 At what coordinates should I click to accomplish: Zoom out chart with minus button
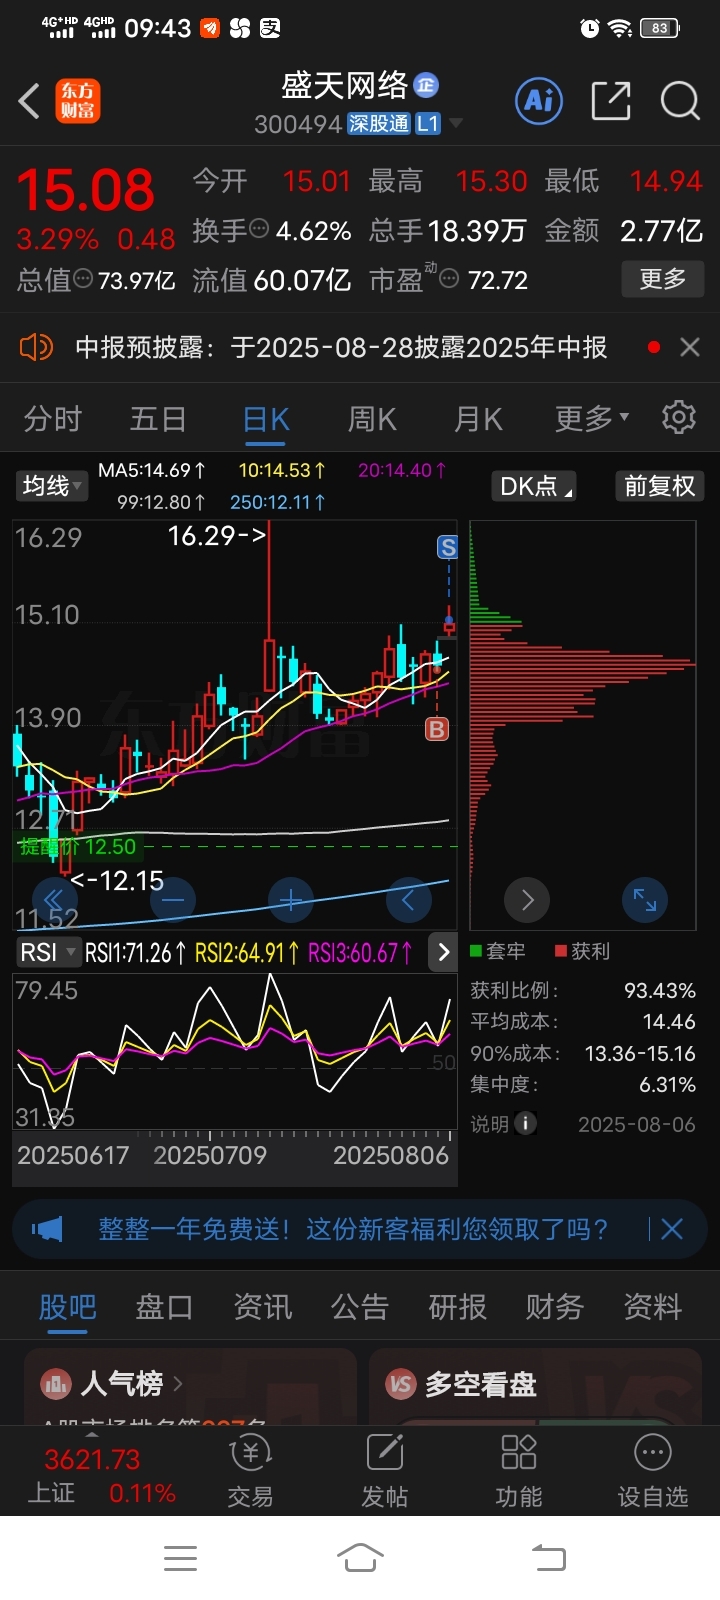(x=173, y=900)
